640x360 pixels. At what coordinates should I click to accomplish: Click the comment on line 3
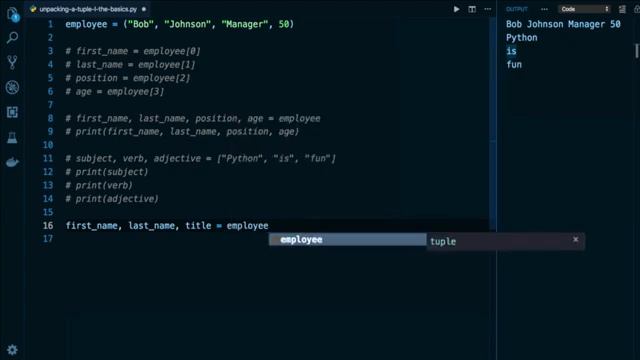[133, 51]
